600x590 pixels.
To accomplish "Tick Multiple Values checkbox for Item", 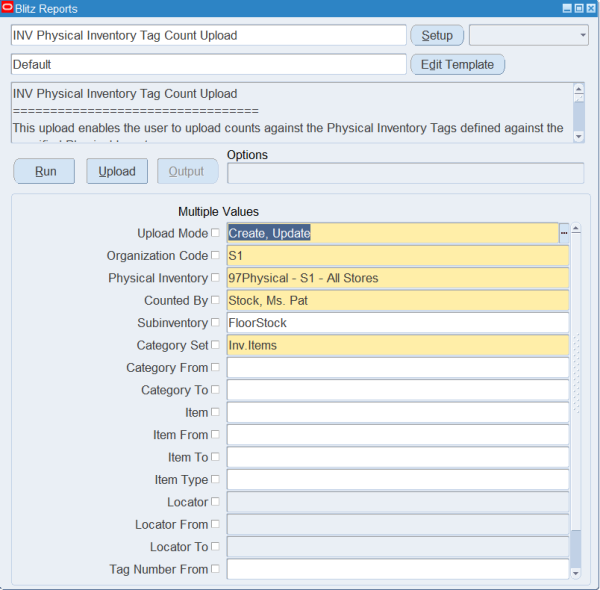I will [x=215, y=412].
